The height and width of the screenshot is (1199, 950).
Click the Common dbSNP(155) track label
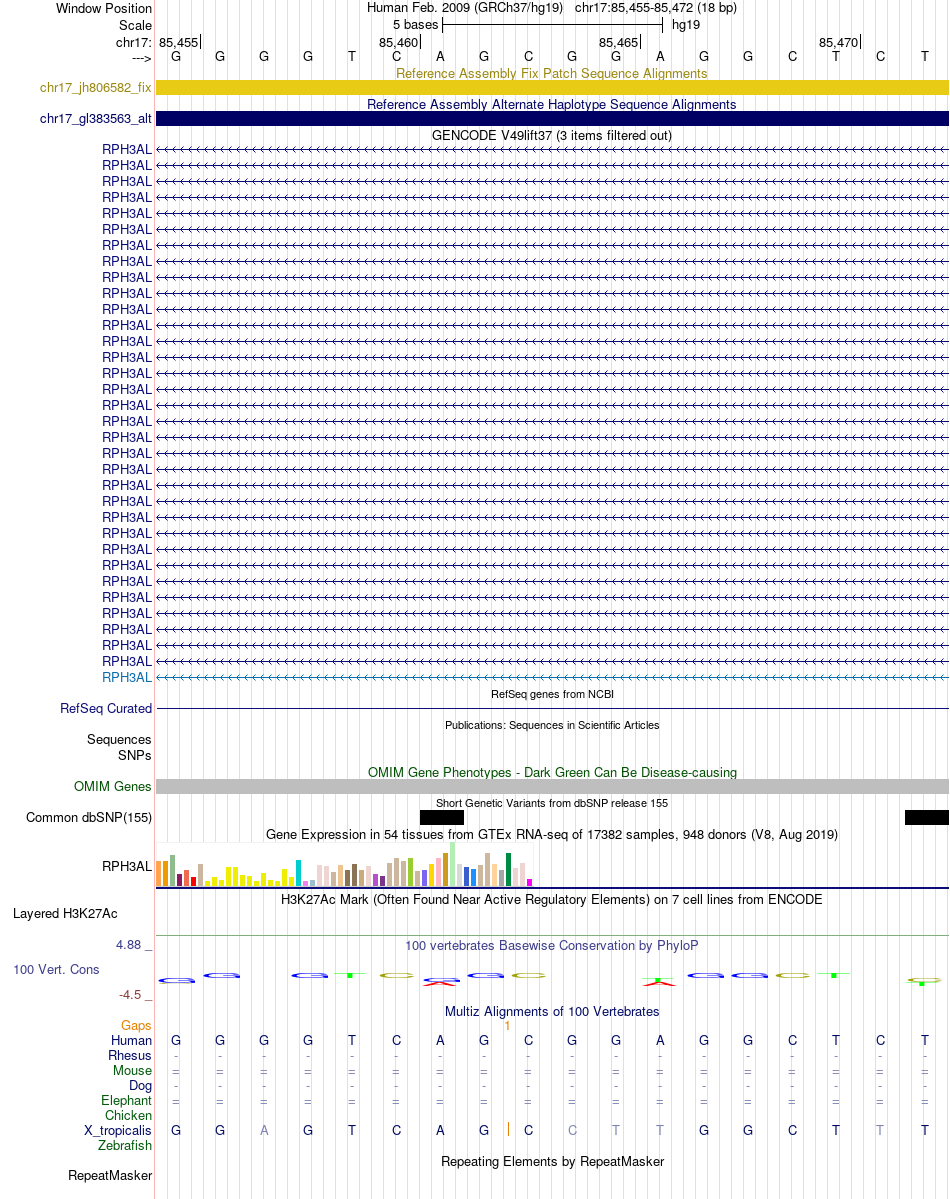click(89, 817)
